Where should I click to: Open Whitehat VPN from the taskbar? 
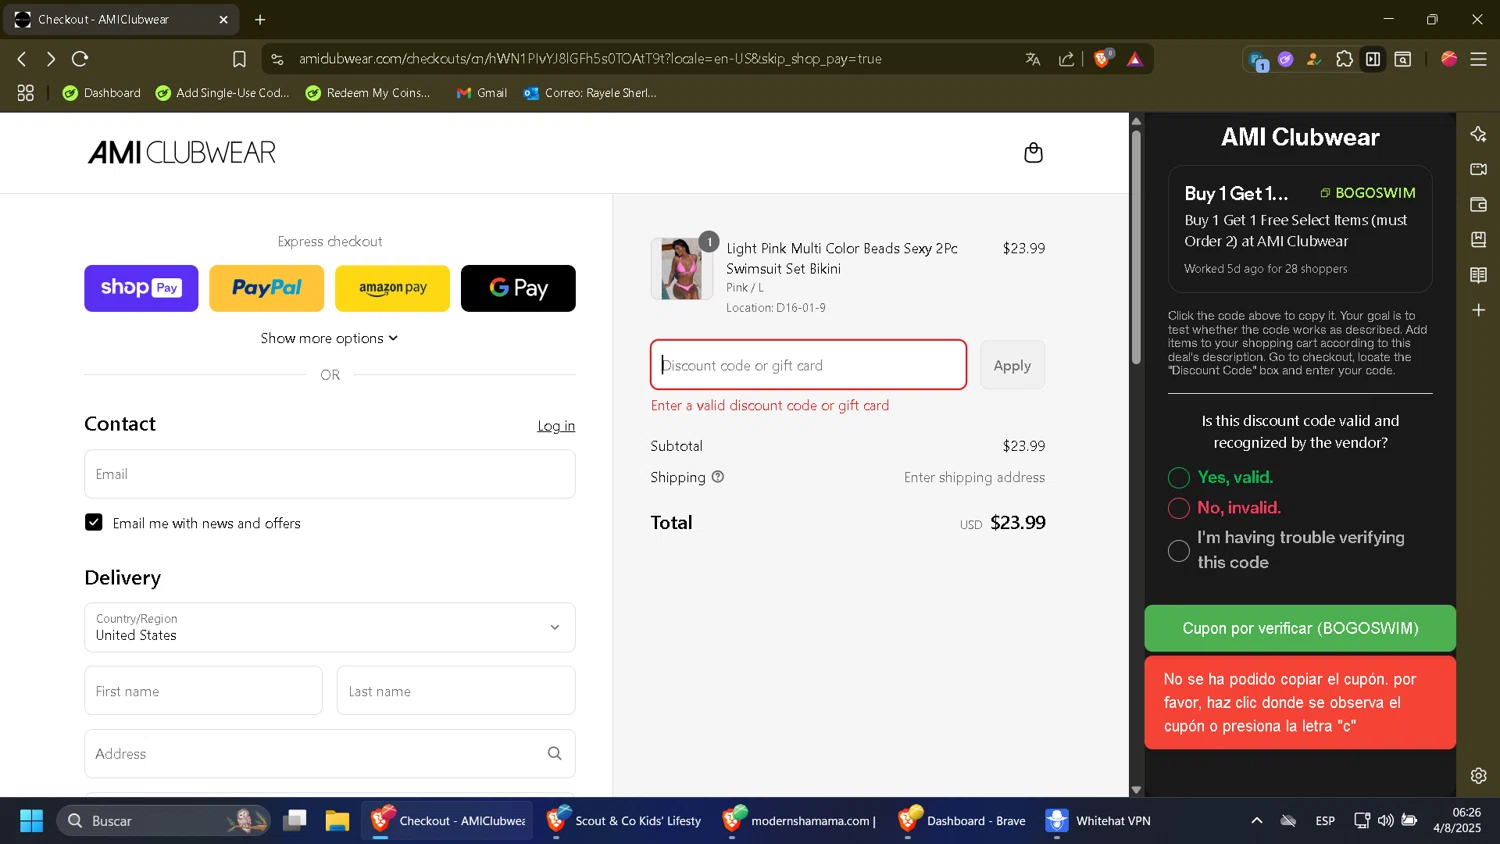click(x=1098, y=821)
